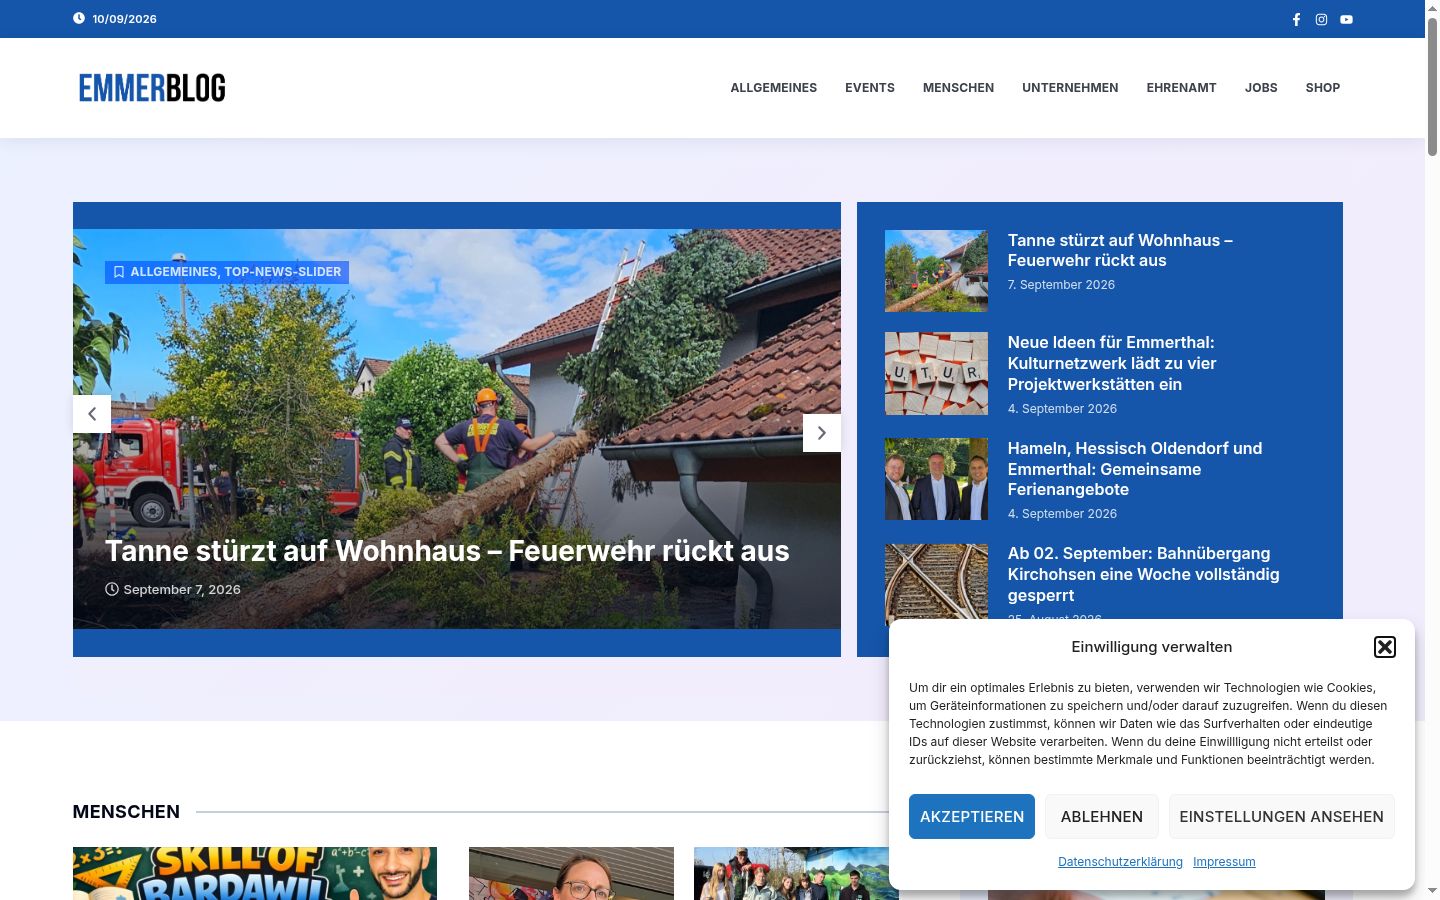1440x900 pixels.
Task: Open Bahnübergang Kirchohsen gesperrt article
Action: click(x=1144, y=574)
